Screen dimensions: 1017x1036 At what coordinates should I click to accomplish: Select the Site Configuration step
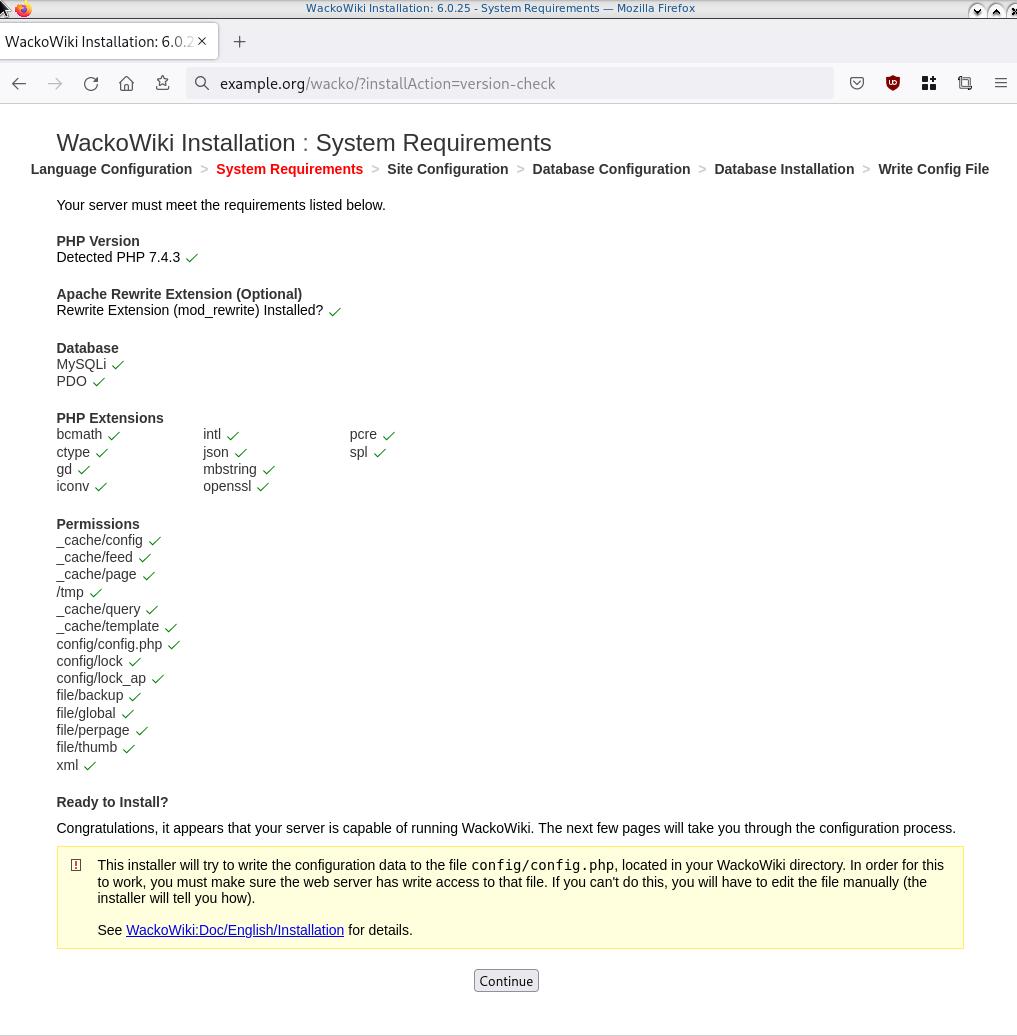(x=447, y=169)
